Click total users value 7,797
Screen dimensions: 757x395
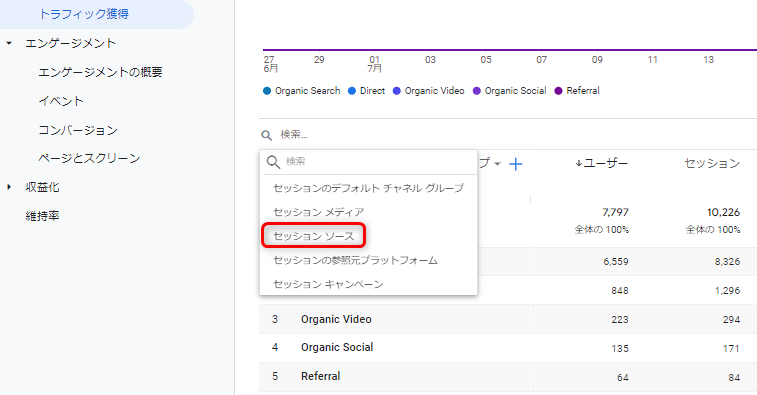click(x=615, y=212)
